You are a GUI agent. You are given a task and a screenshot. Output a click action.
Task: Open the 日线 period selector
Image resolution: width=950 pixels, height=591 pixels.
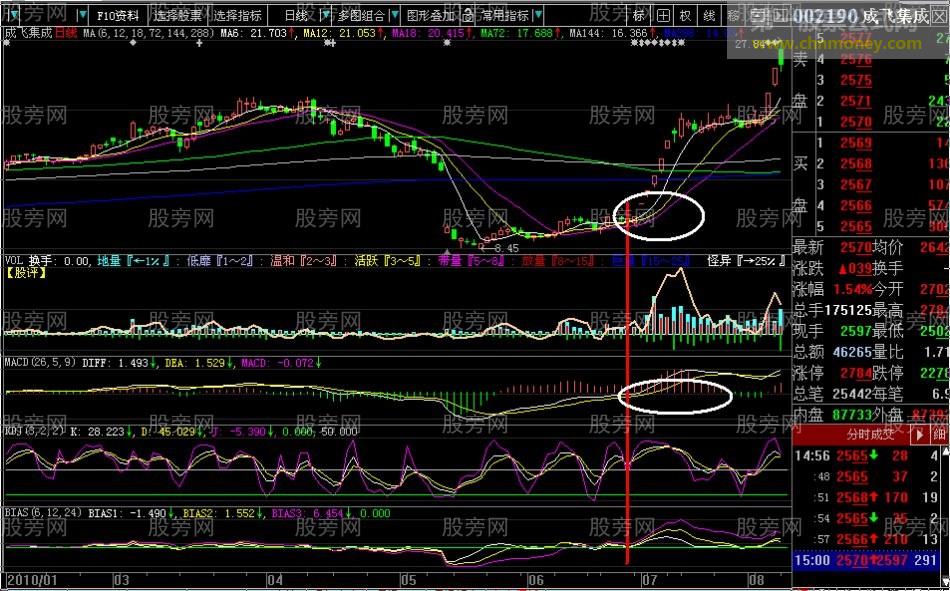pos(296,15)
